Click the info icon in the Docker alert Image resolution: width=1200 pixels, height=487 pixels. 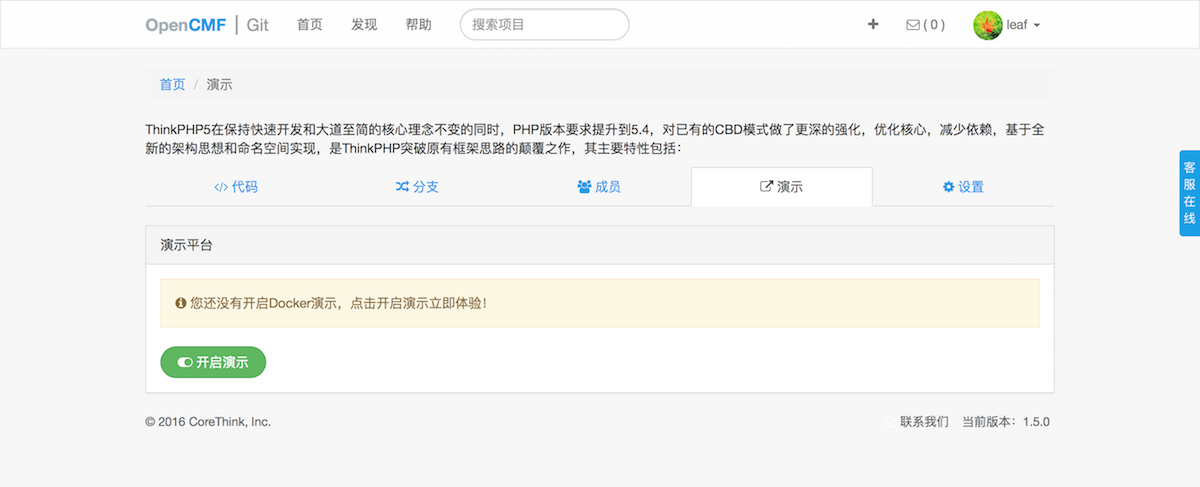click(181, 302)
